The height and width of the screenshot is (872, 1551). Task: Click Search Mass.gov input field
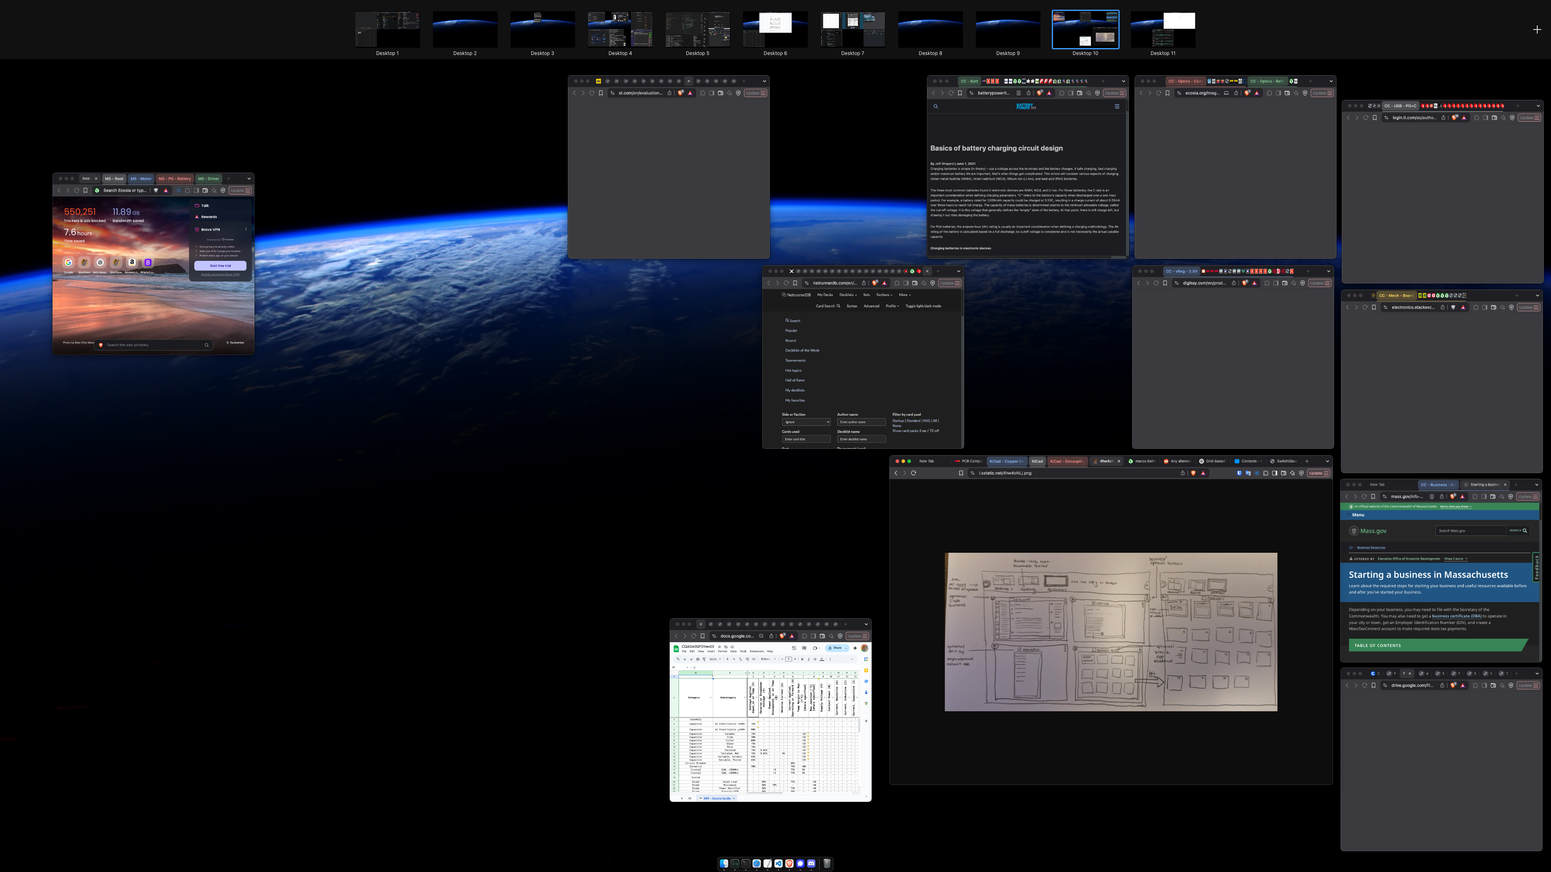pyautogui.click(x=1471, y=531)
